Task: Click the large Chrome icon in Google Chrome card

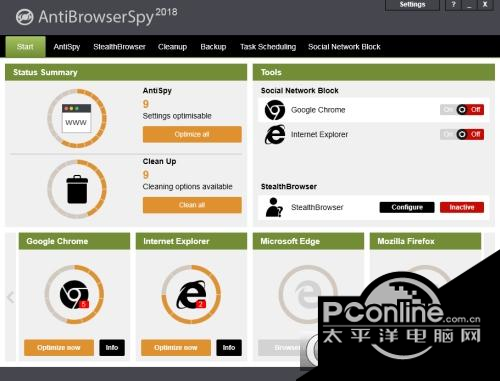Action: tap(74, 295)
